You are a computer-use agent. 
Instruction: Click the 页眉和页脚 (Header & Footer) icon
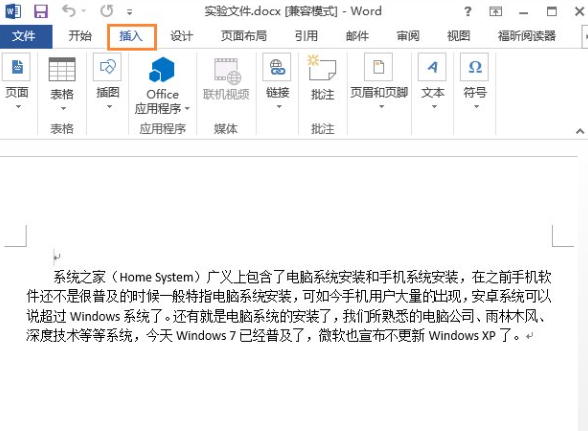[x=379, y=67]
